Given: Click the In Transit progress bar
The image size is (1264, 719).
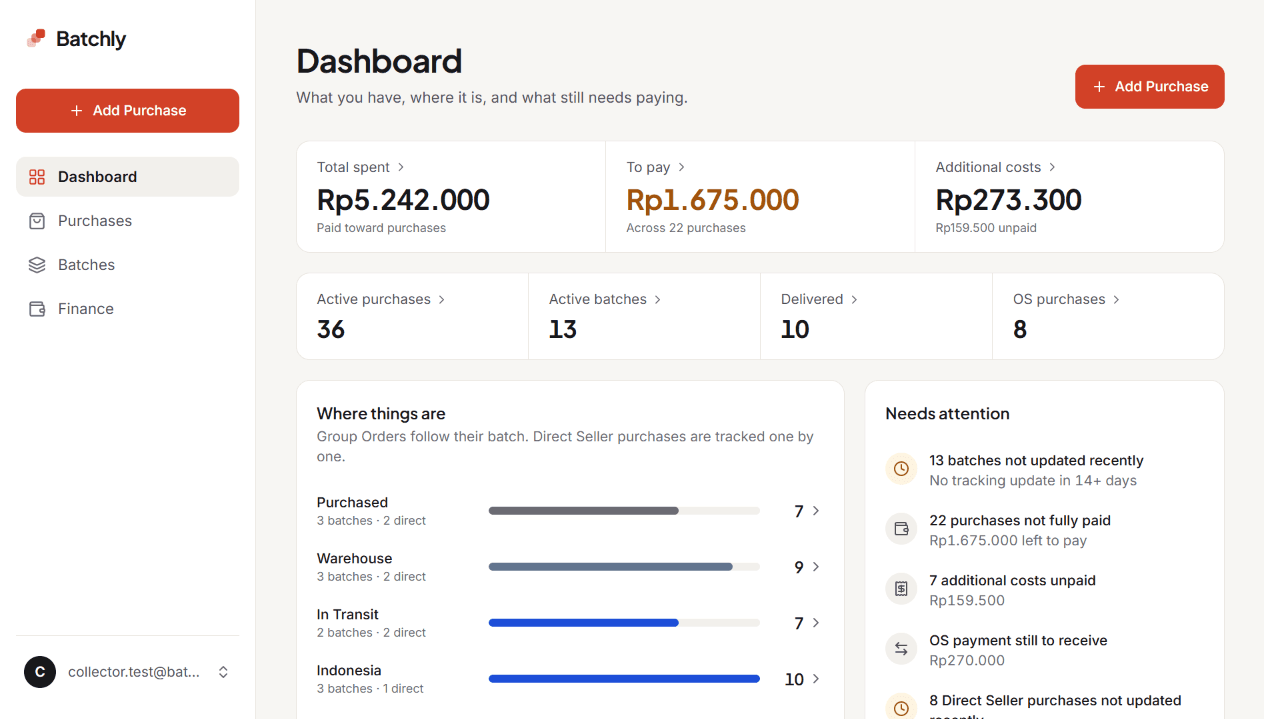Looking at the screenshot, I should tap(624, 623).
